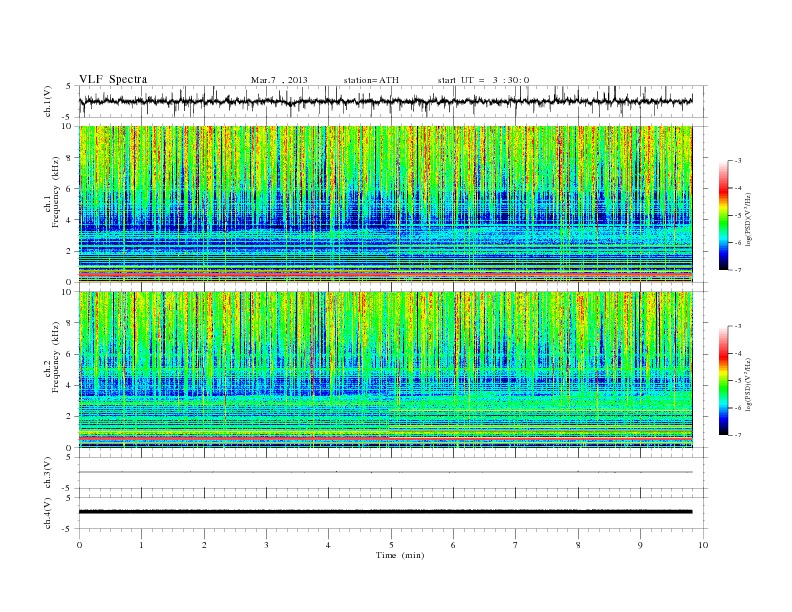Click the thick black ch.4 voltage trace

pos(385,512)
